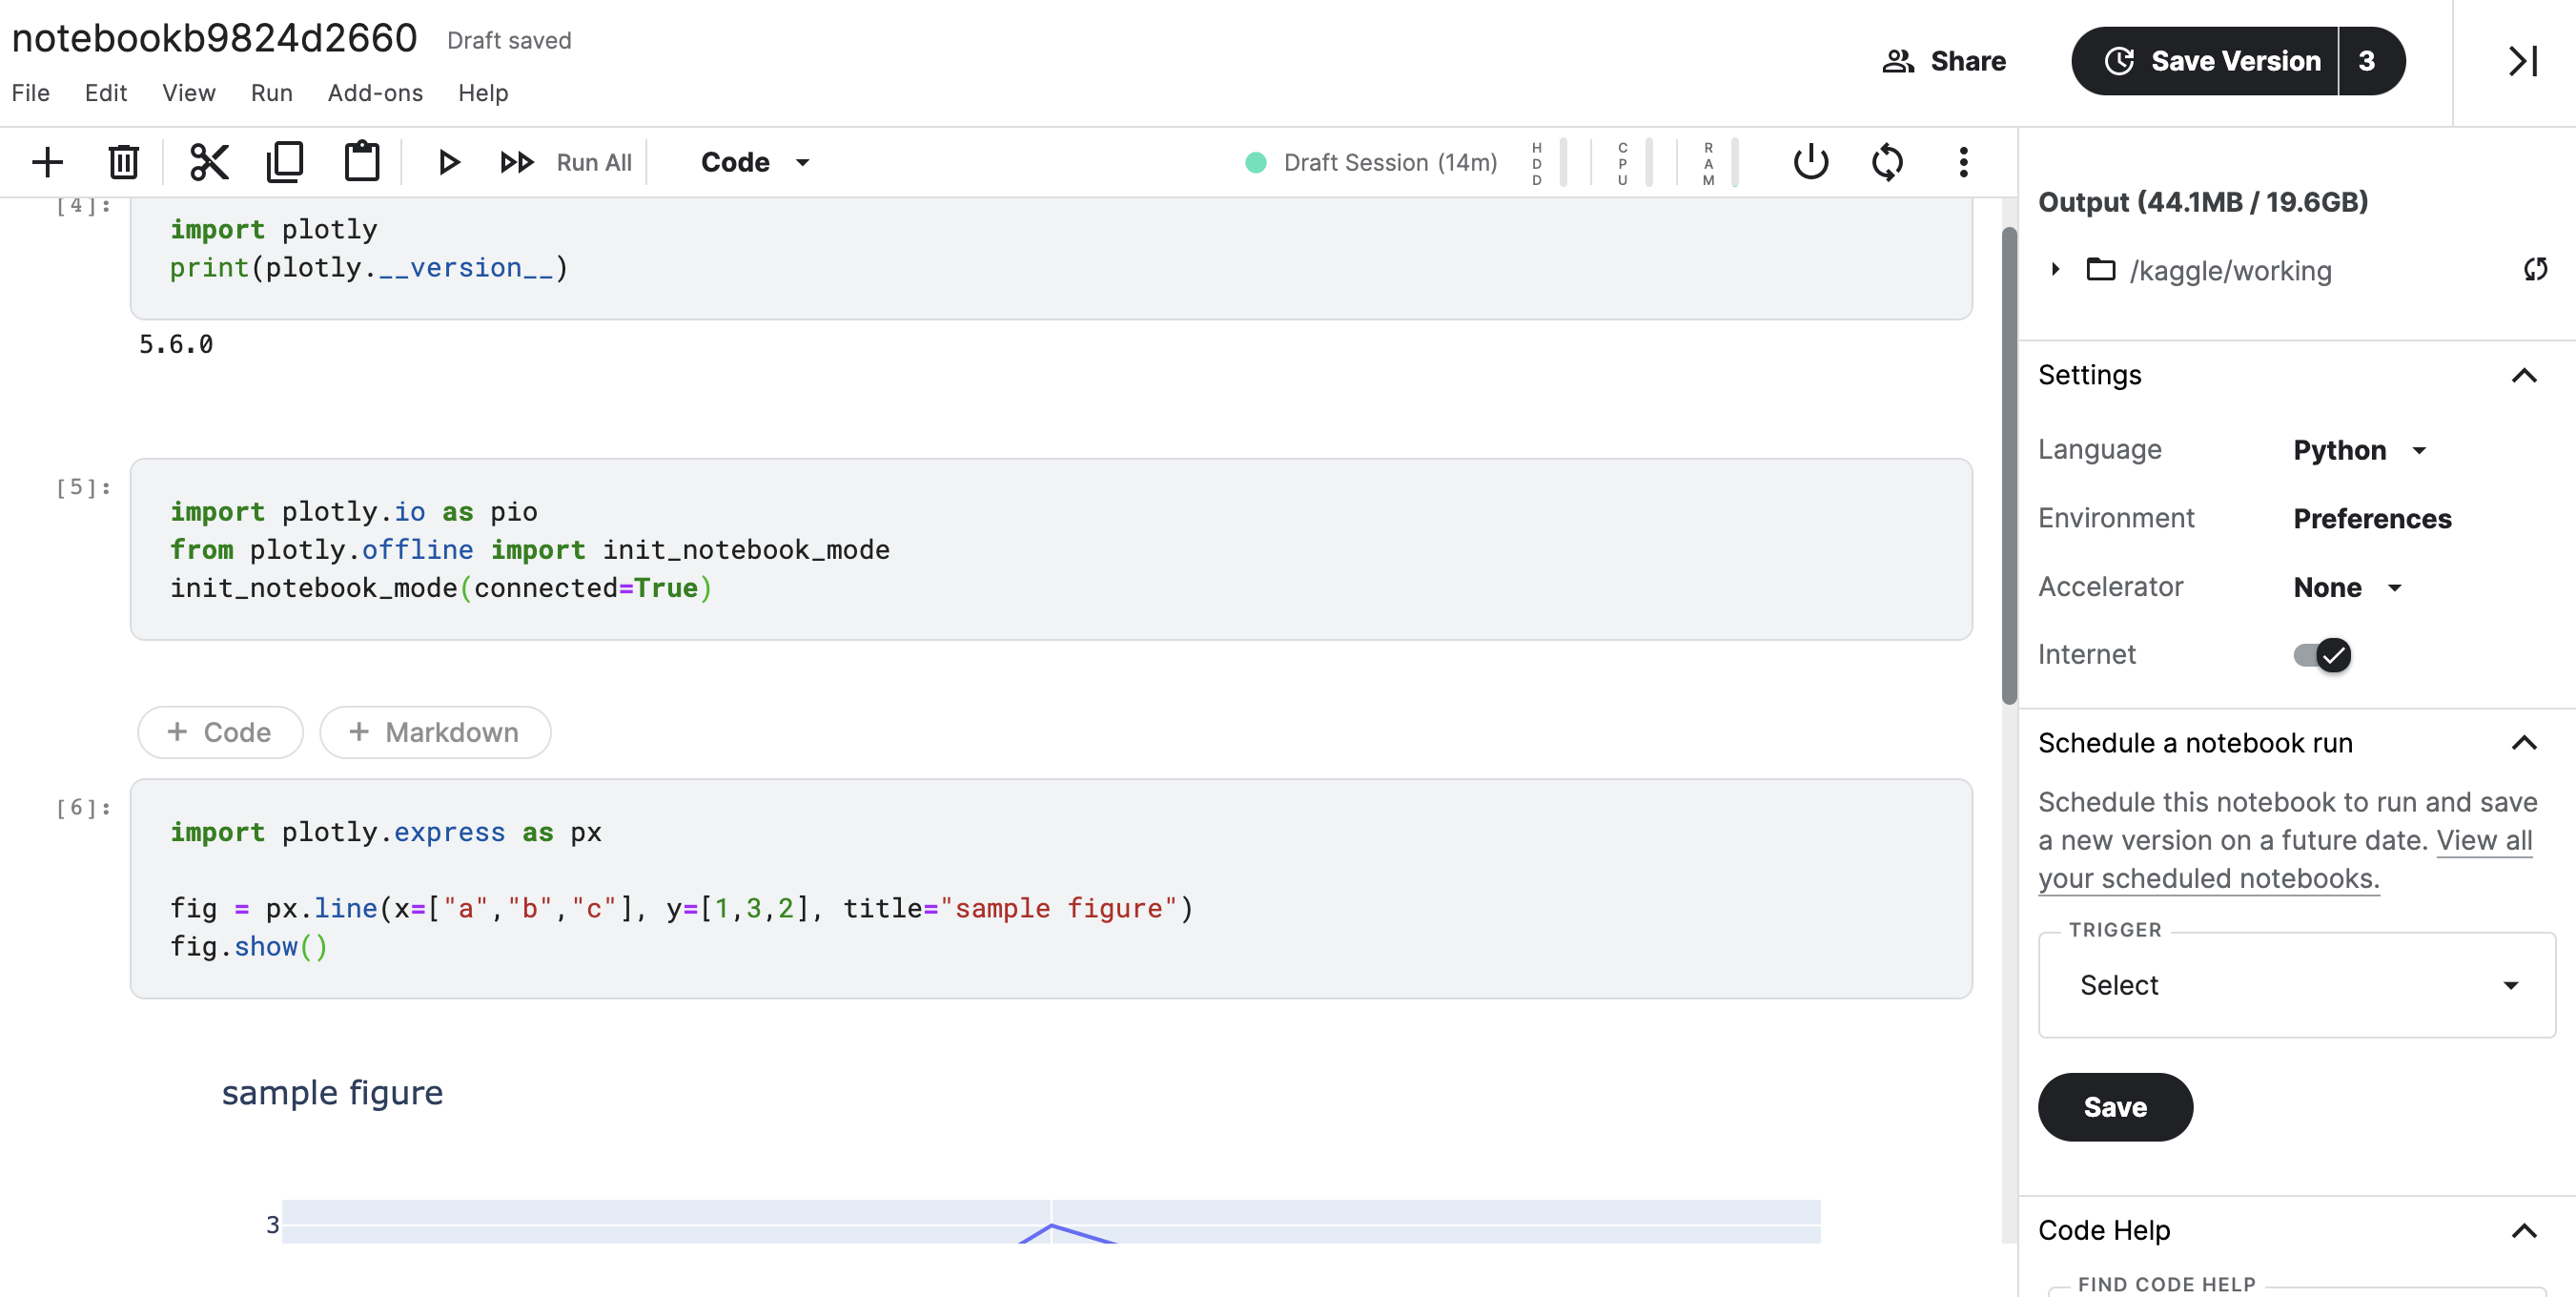The height and width of the screenshot is (1297, 2576).
Task: Open the three-dot more options menu
Action: (1963, 162)
